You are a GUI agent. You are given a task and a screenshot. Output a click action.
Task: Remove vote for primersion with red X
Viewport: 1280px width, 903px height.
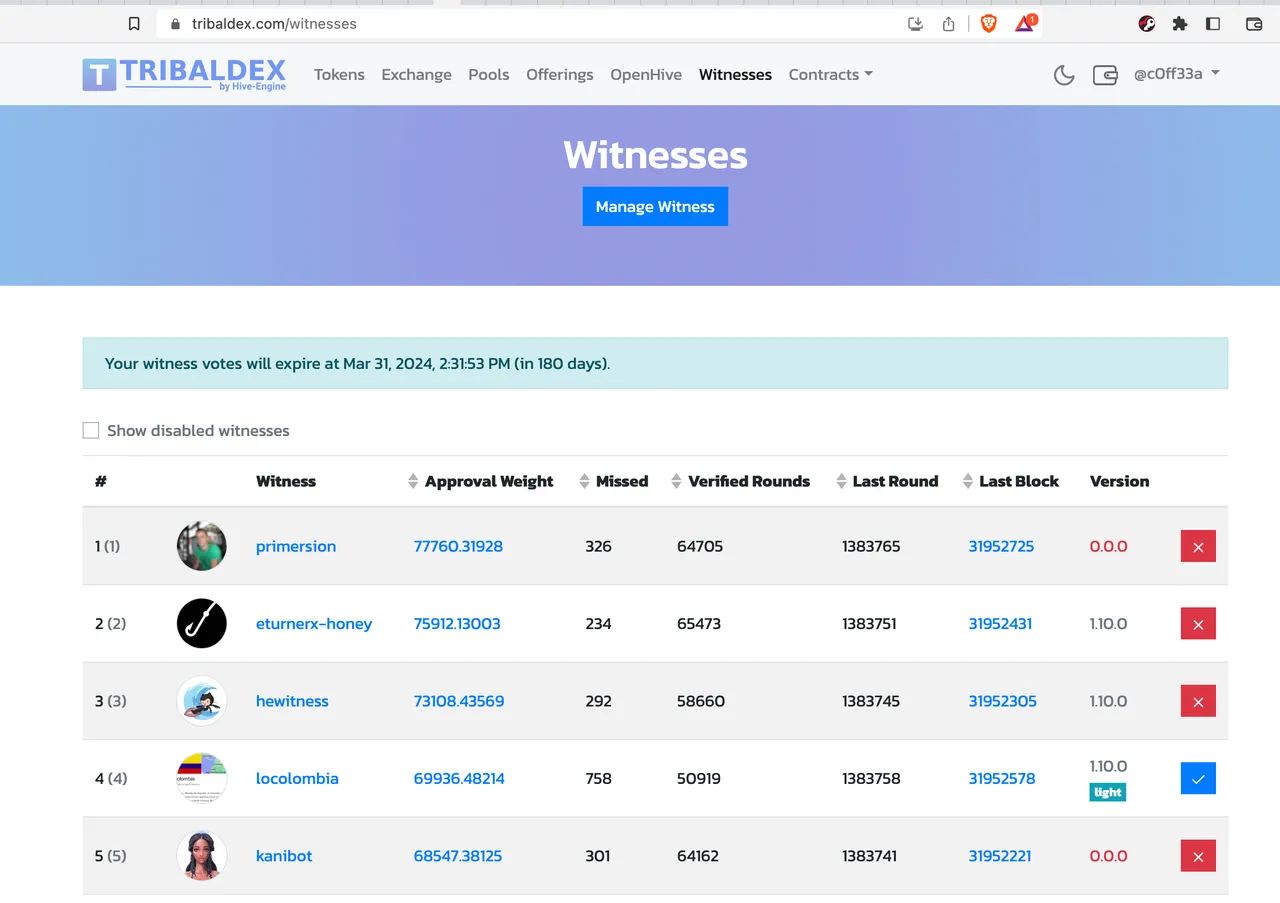tap(1198, 546)
